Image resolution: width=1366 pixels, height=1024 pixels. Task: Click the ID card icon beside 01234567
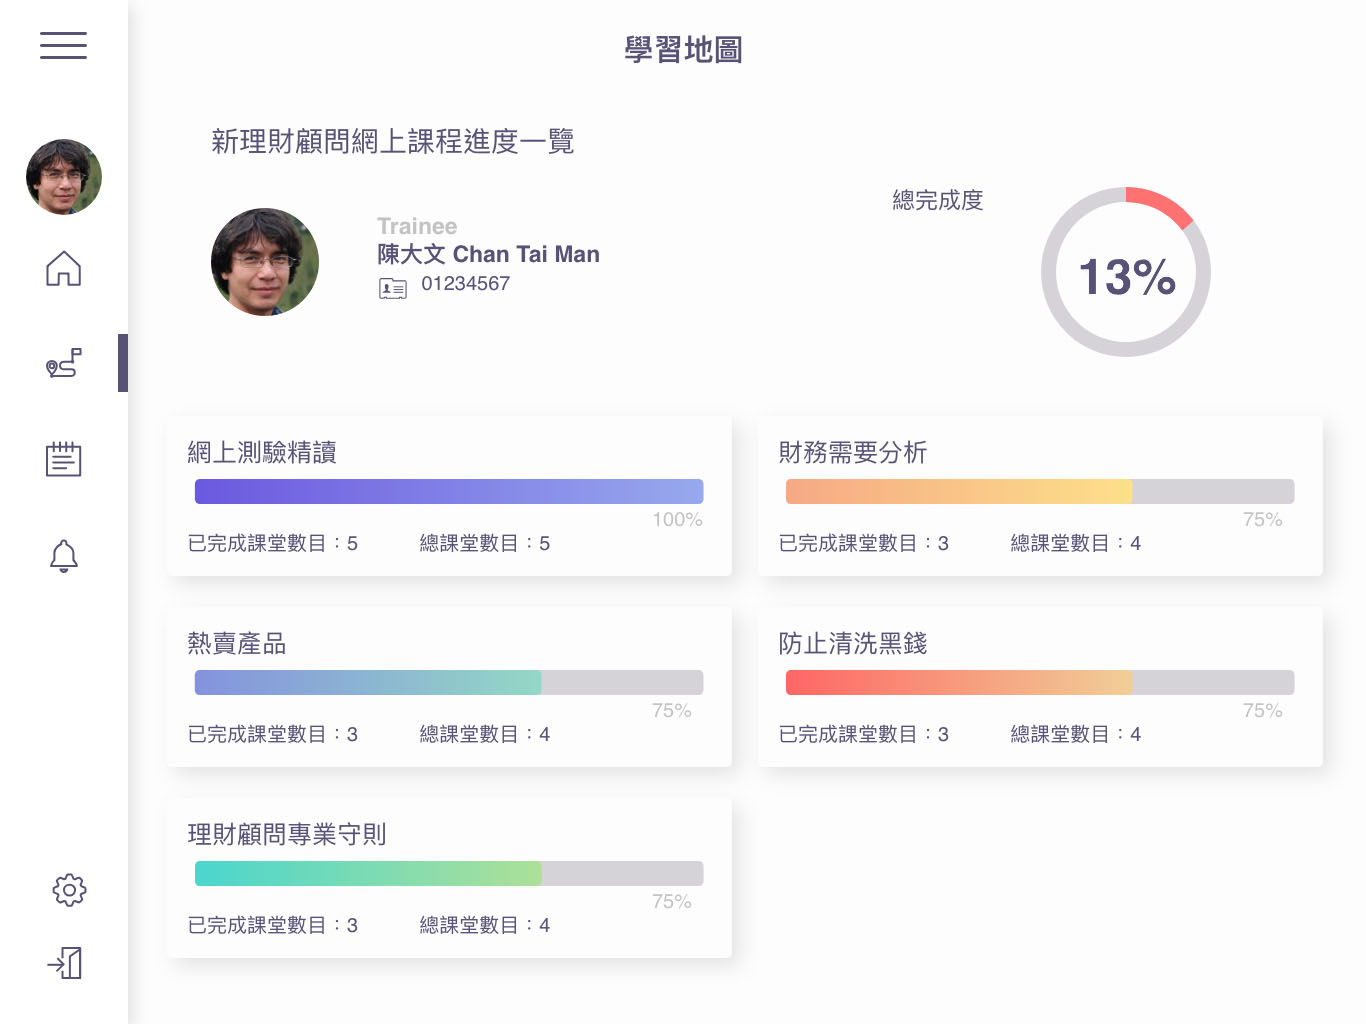[x=393, y=289]
